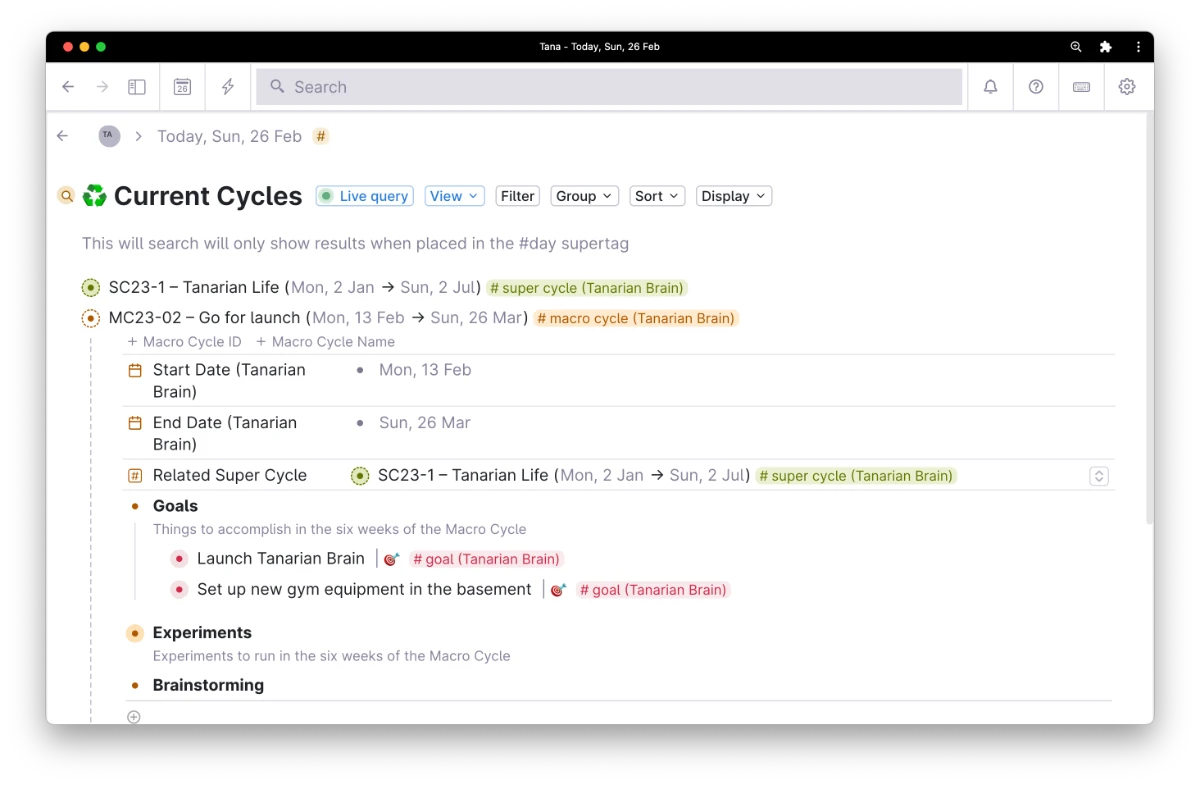
Task: Click the target icon next to Launch Tanarian Brain
Action: point(391,559)
